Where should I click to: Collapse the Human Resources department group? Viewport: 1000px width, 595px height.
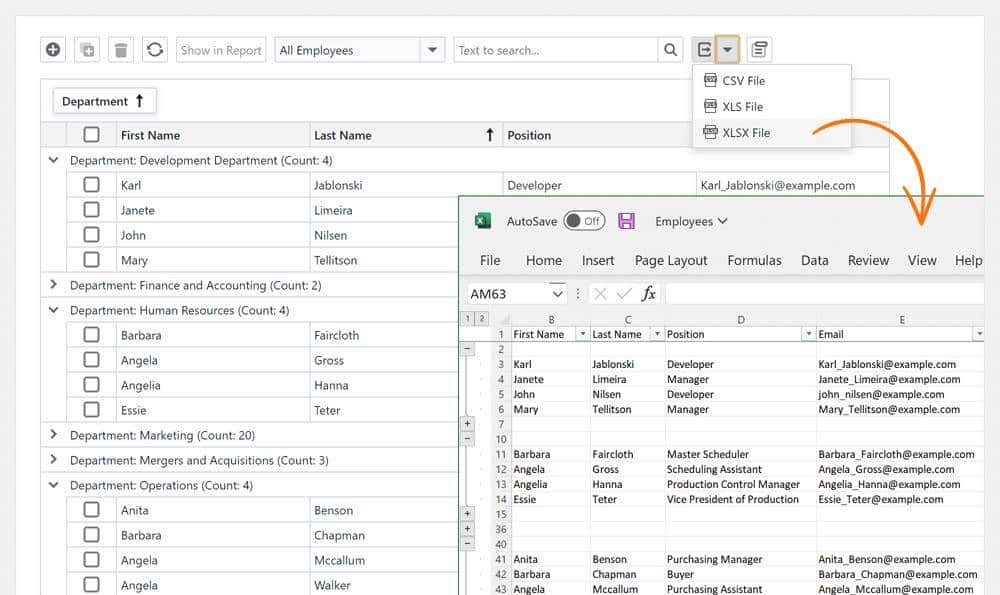(x=53, y=310)
